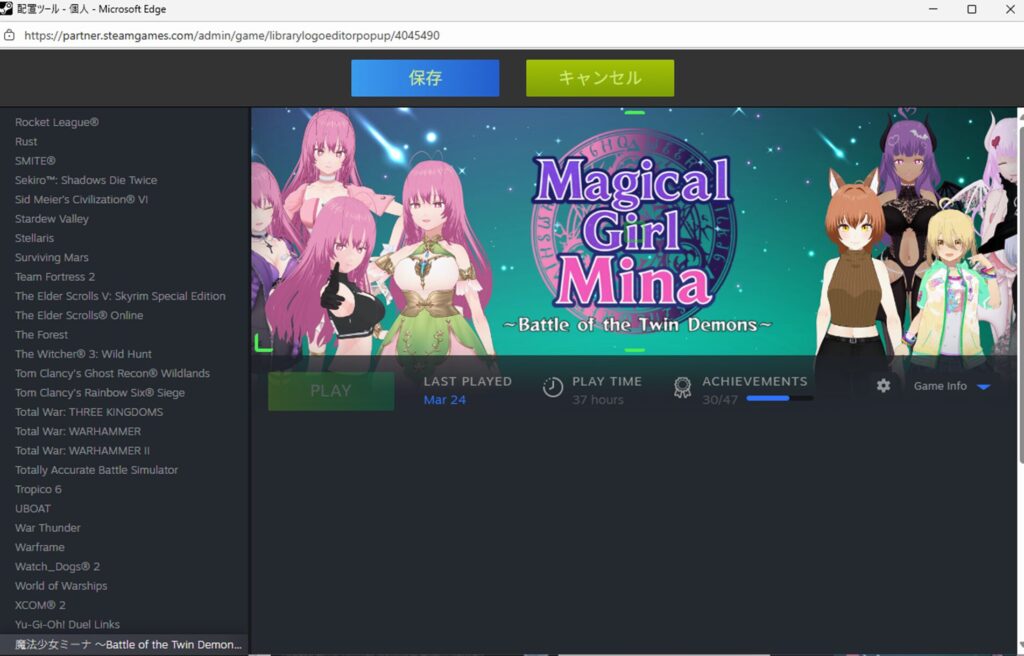Click the lock icon in the address bar
1024x656 pixels.
pyautogui.click(x=10, y=35)
